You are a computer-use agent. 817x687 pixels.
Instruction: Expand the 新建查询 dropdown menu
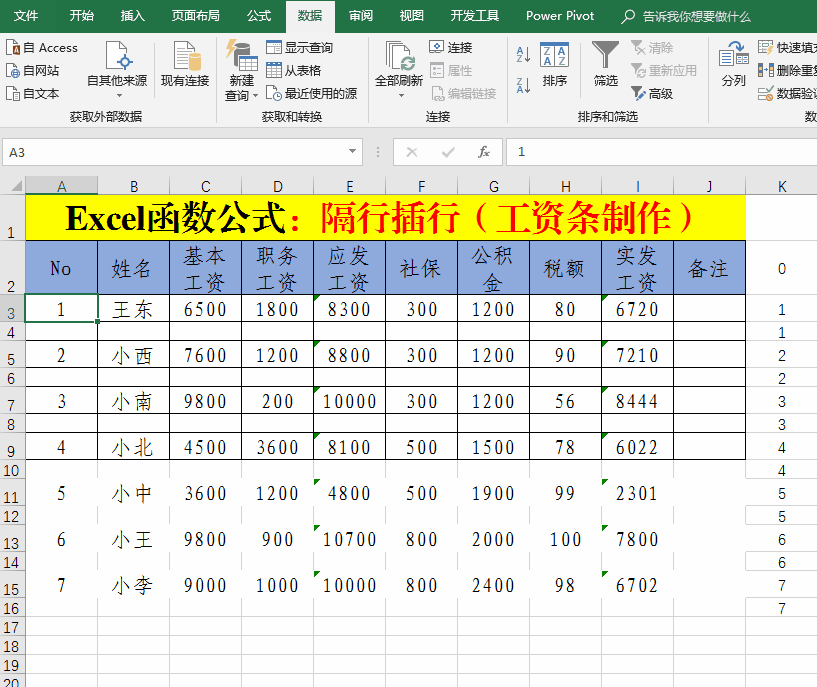coord(254,96)
